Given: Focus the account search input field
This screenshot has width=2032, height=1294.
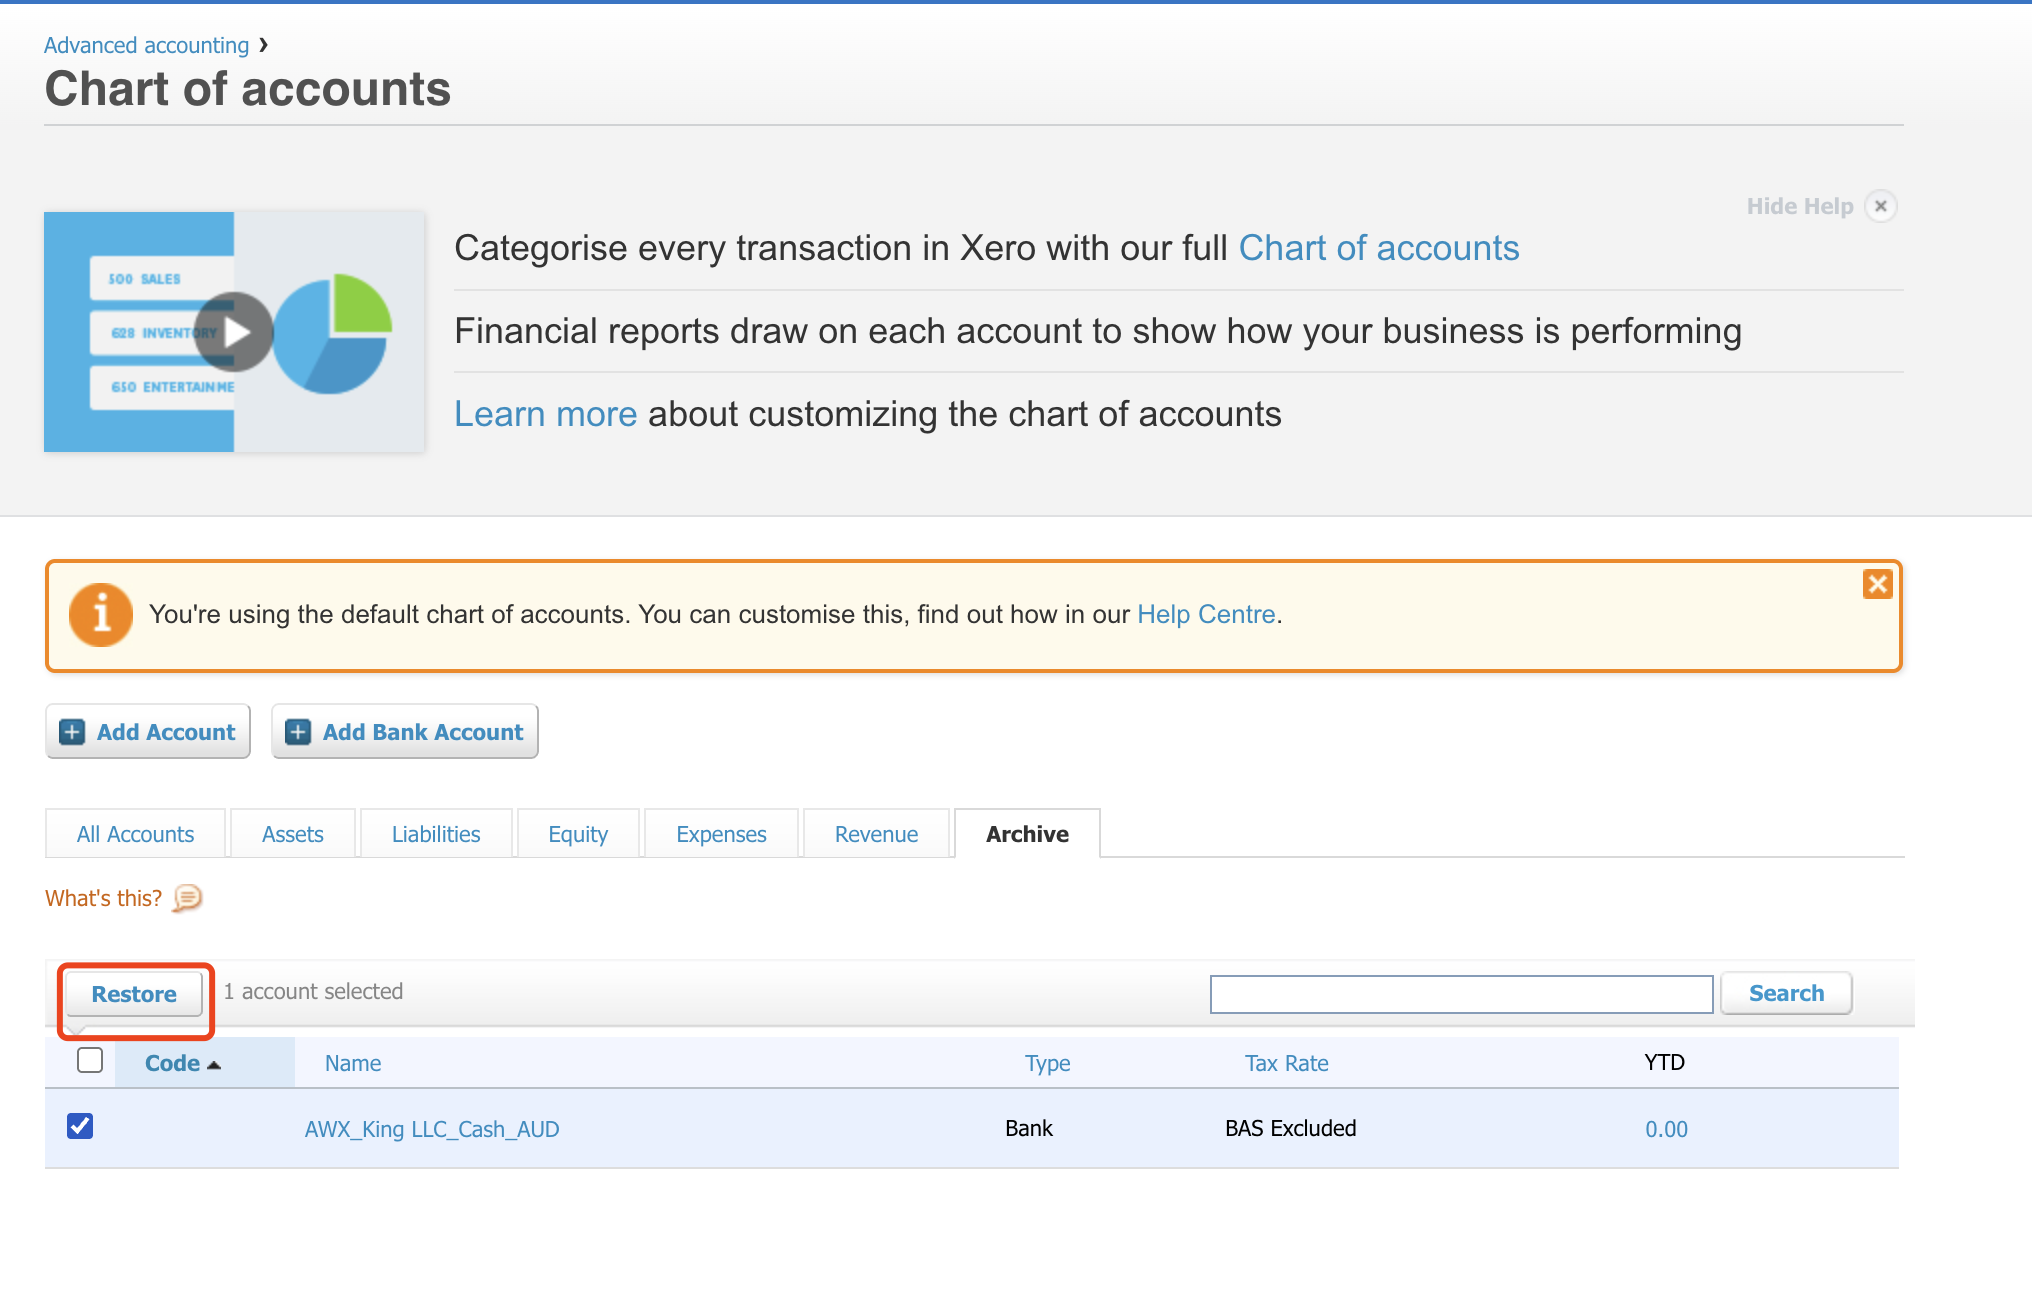Looking at the screenshot, I should click(1461, 994).
